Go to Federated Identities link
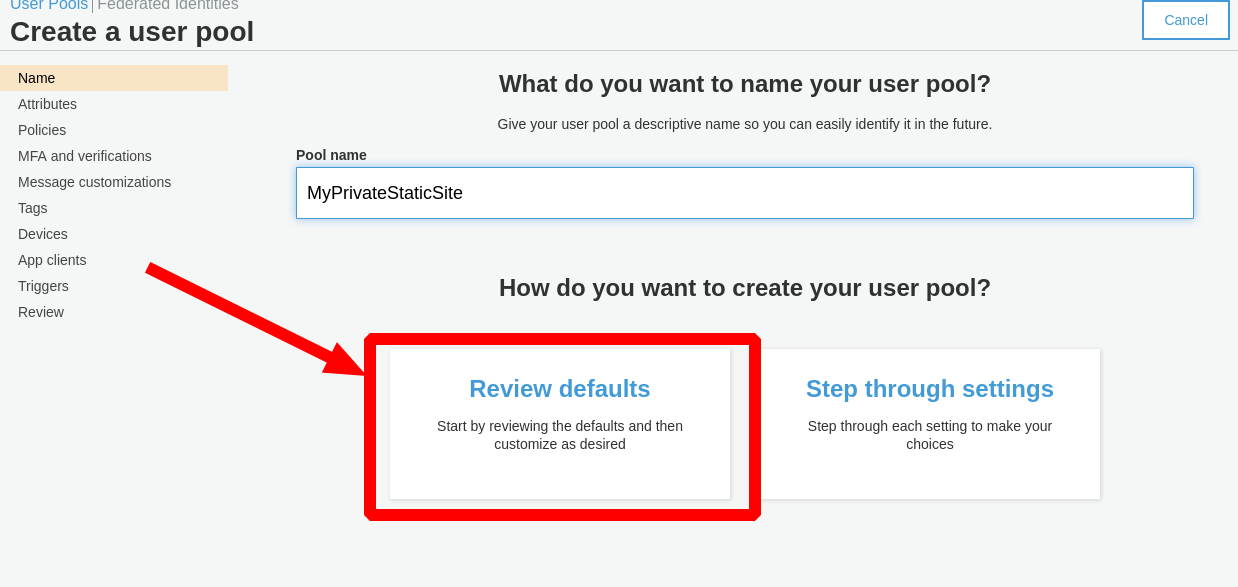The image size is (1238, 587). click(x=168, y=5)
